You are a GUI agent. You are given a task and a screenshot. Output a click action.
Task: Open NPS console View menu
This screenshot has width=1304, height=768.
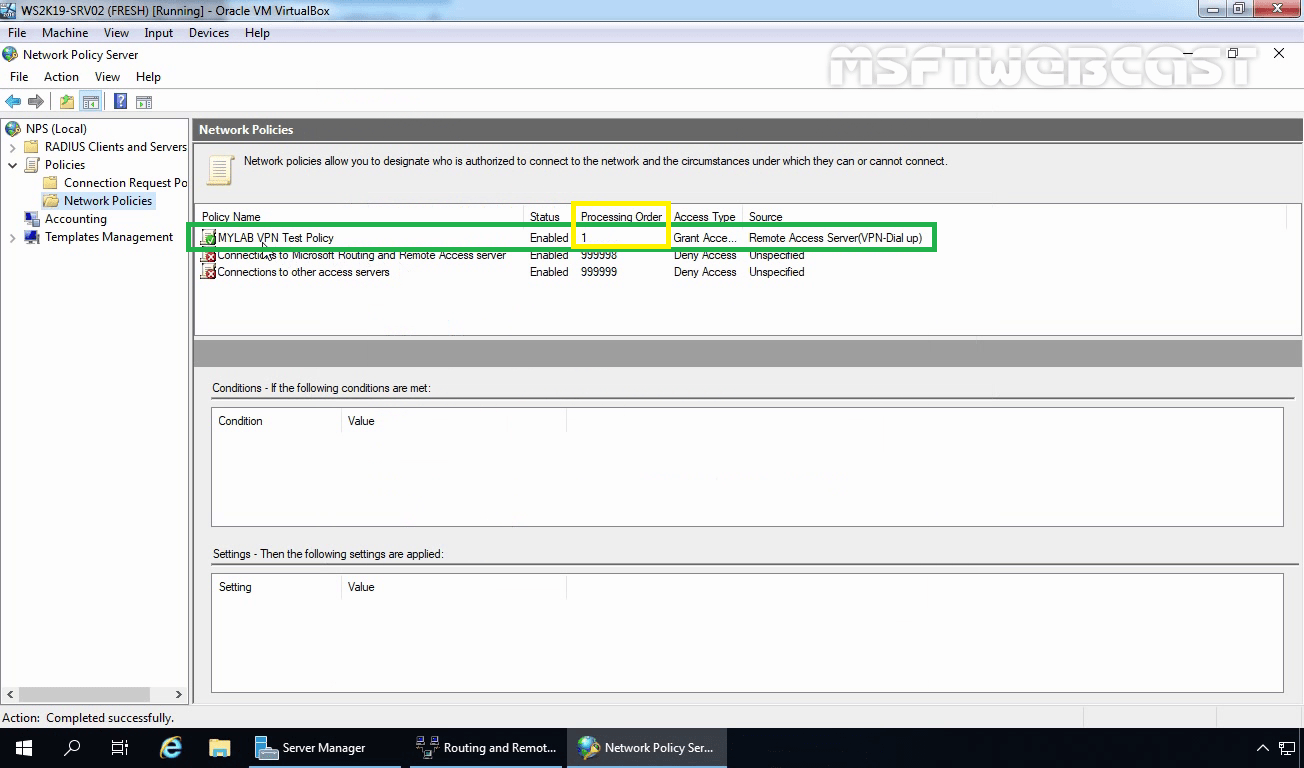[107, 77]
